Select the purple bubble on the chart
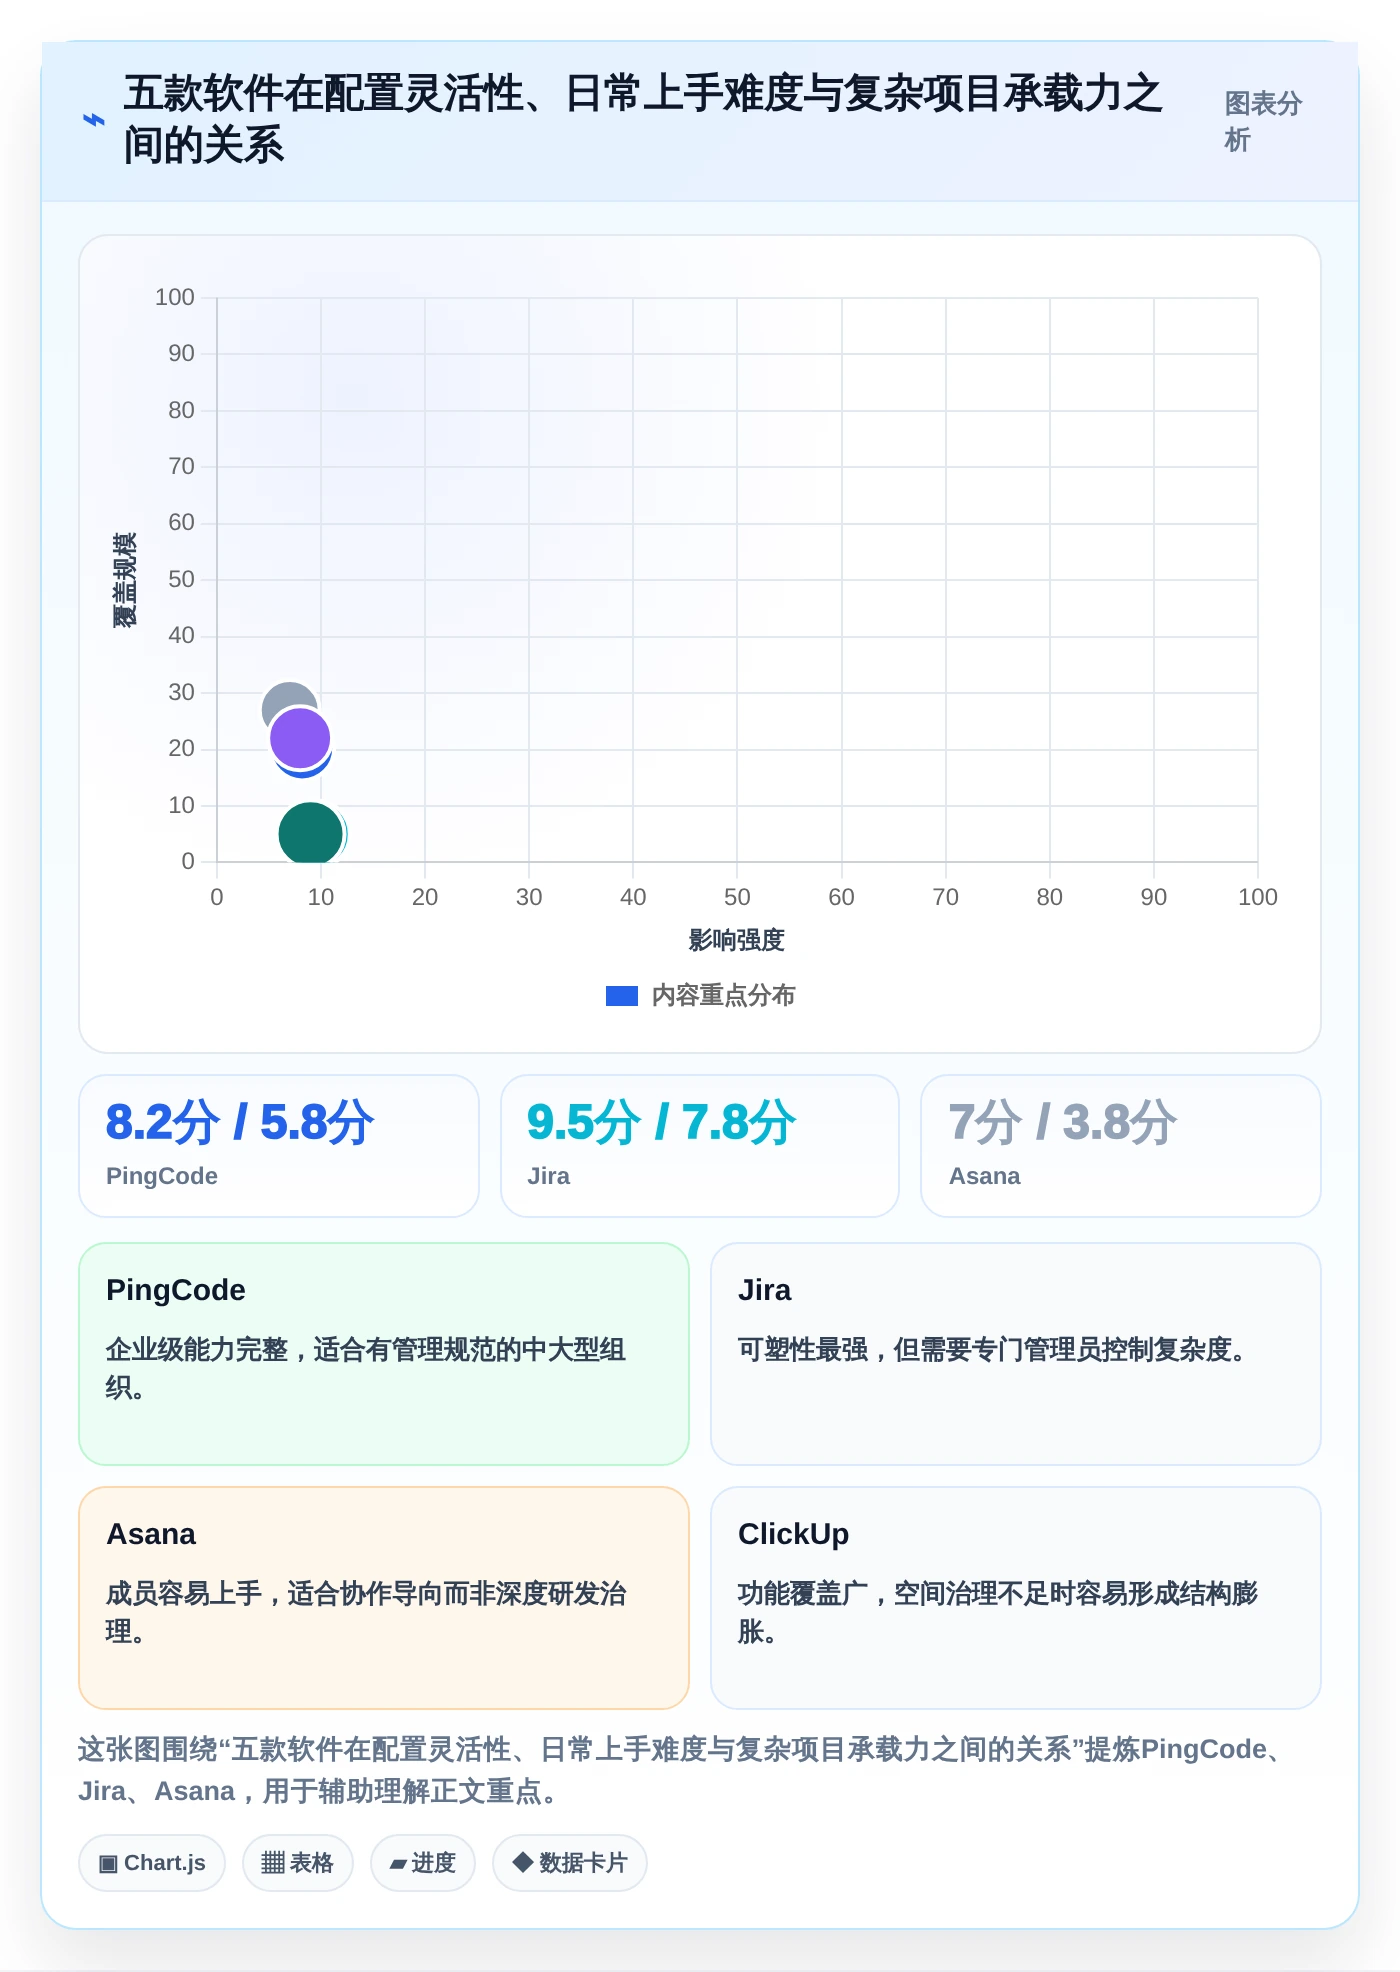 click(x=300, y=738)
